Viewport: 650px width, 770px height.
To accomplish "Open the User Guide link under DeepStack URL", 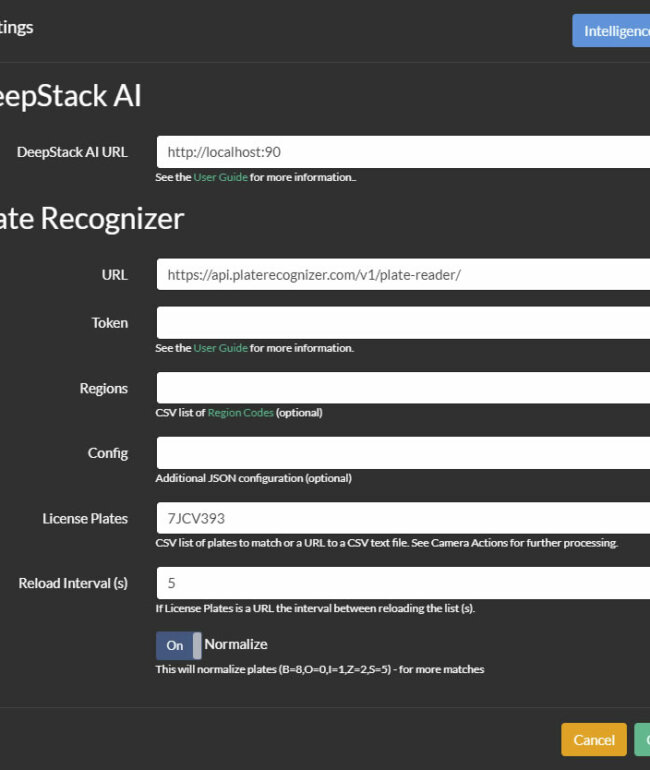I will [220, 177].
